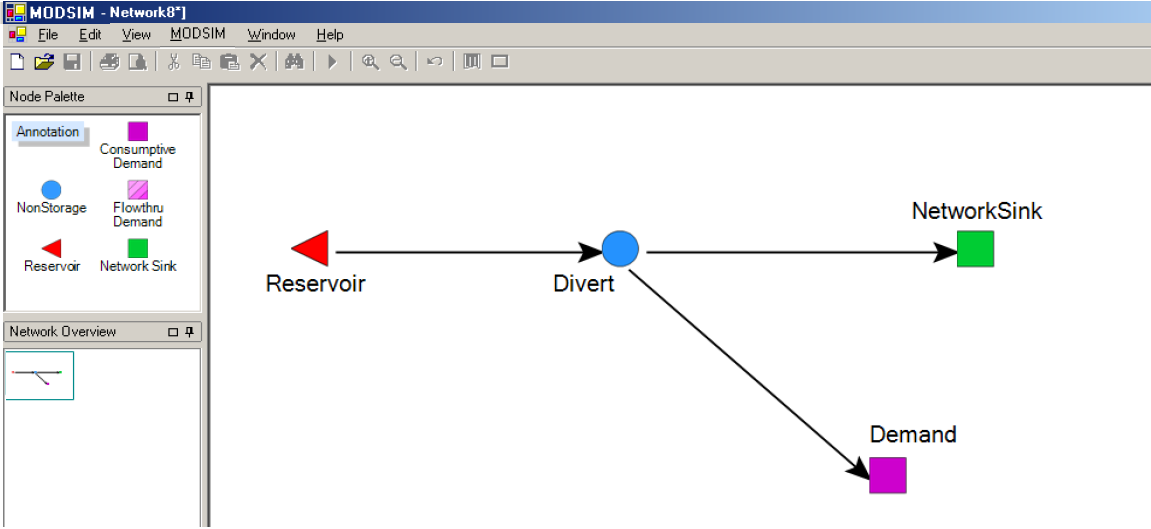This screenshot has height=529, width=1151.
Task: Click the binoculars Find icon
Action: 293,62
